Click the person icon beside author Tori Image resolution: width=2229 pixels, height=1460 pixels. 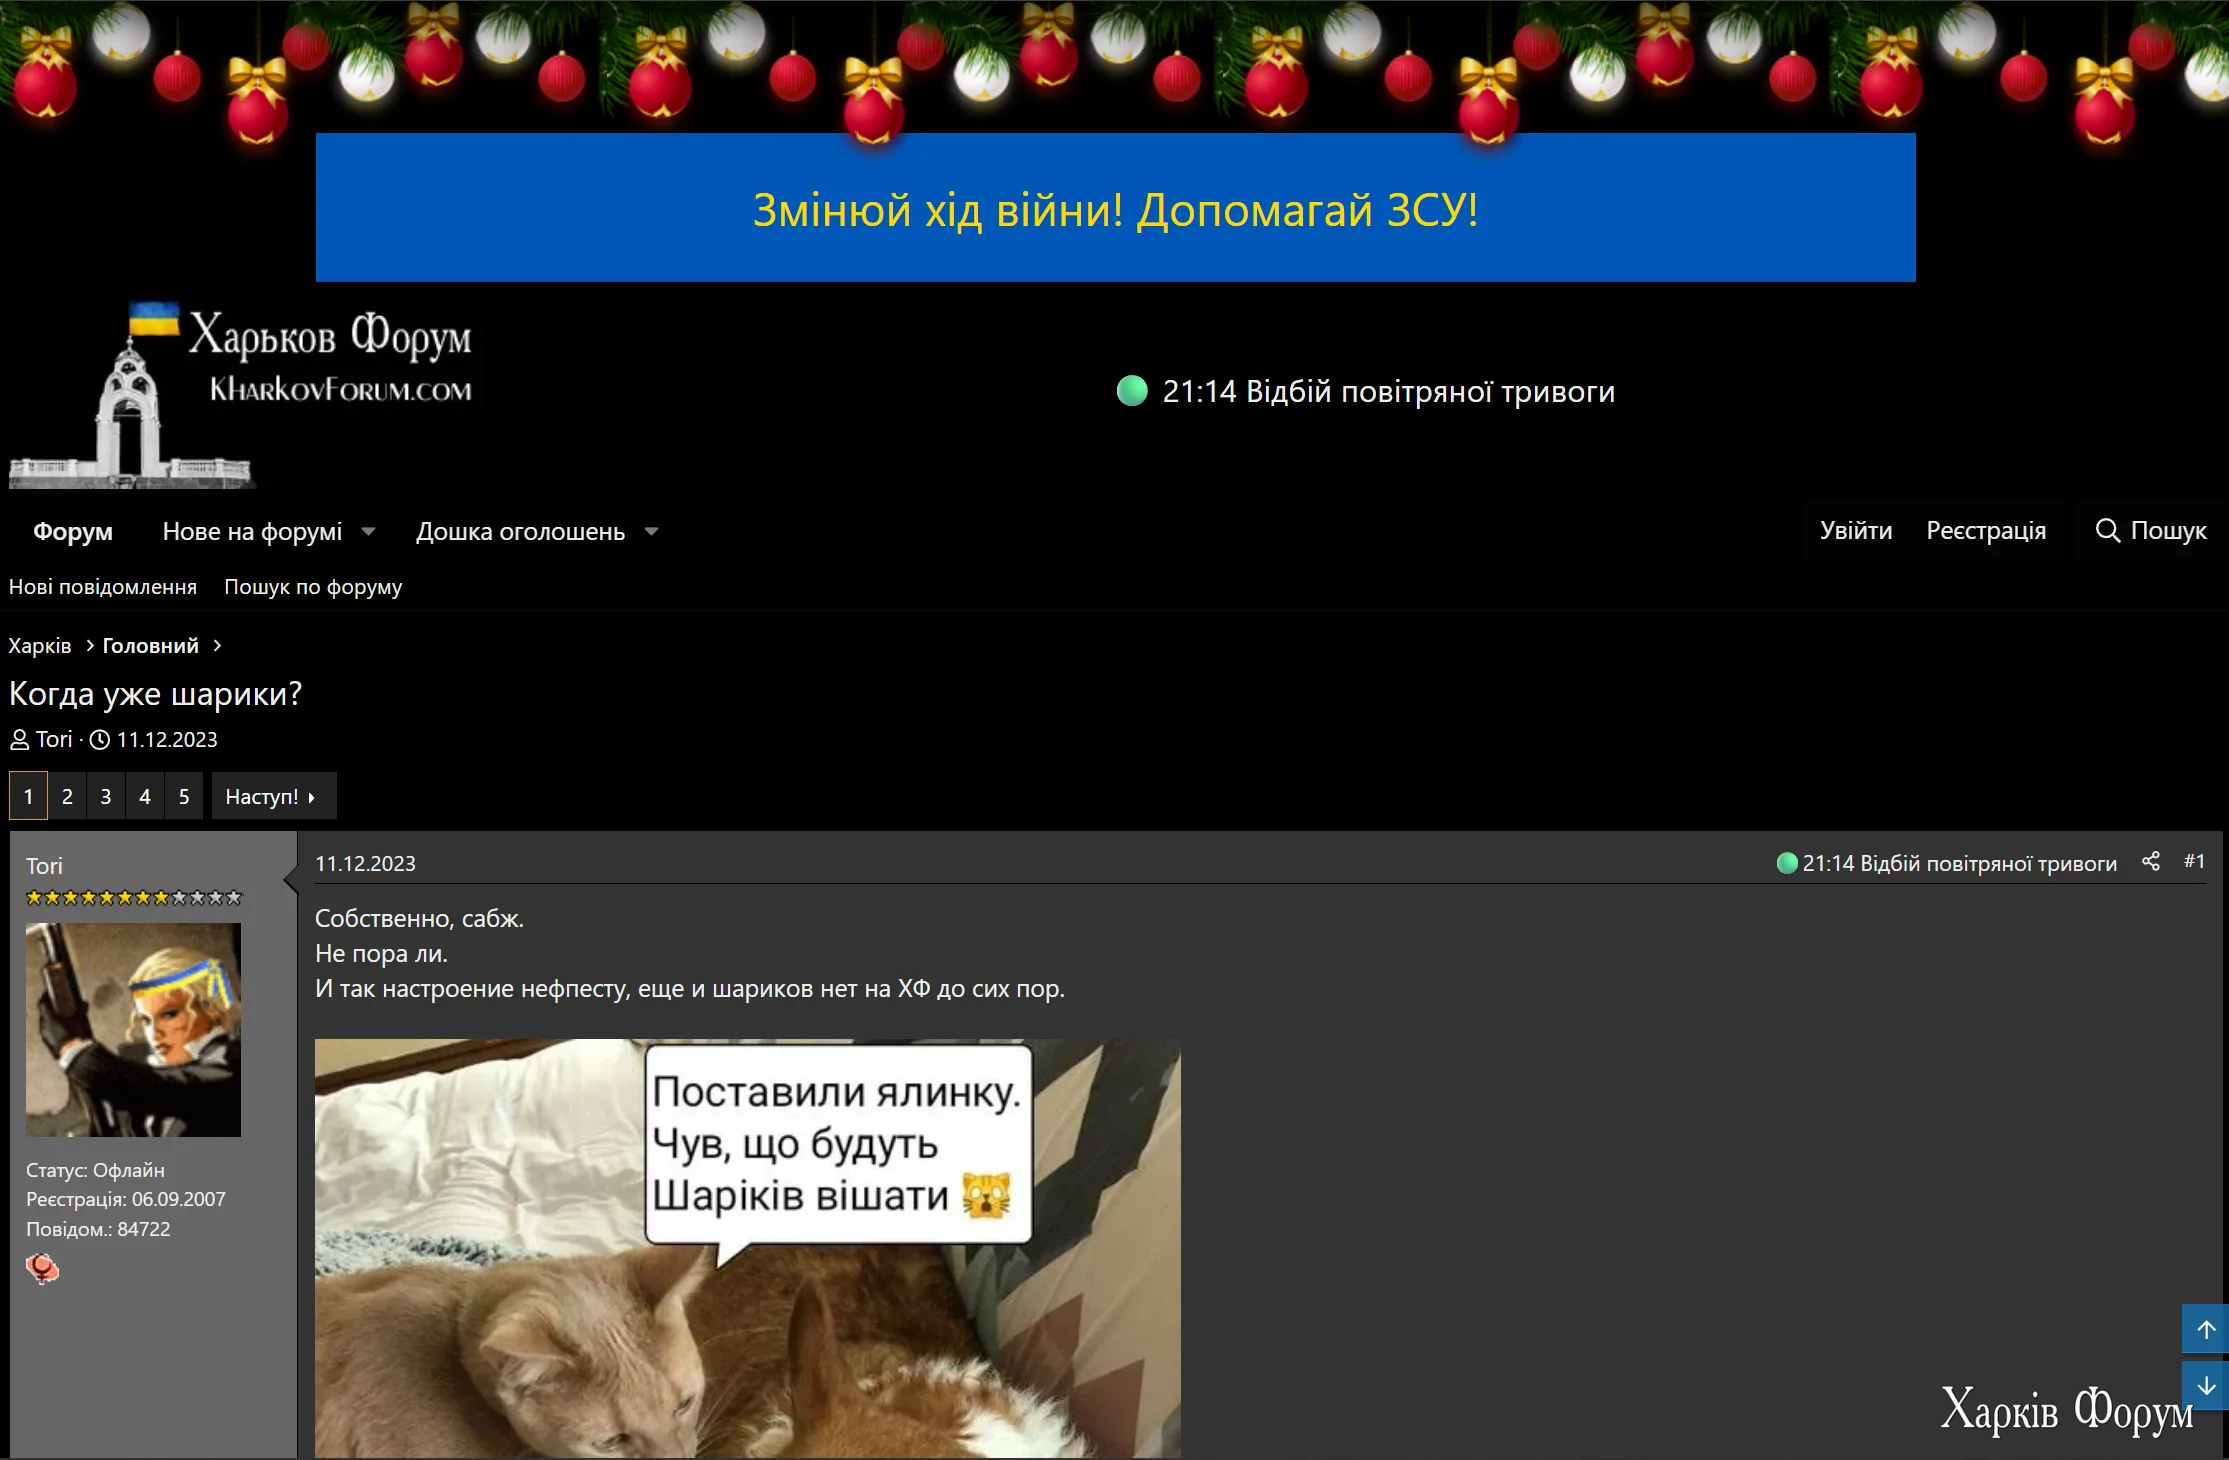[20, 740]
